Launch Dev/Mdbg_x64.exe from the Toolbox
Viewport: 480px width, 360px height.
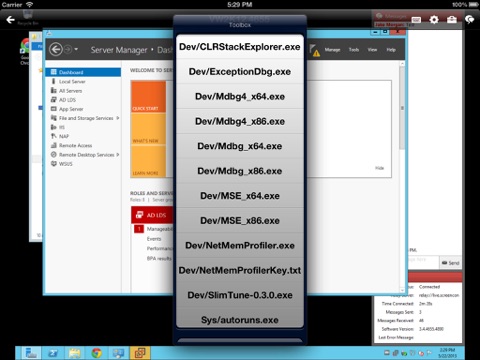240,146
